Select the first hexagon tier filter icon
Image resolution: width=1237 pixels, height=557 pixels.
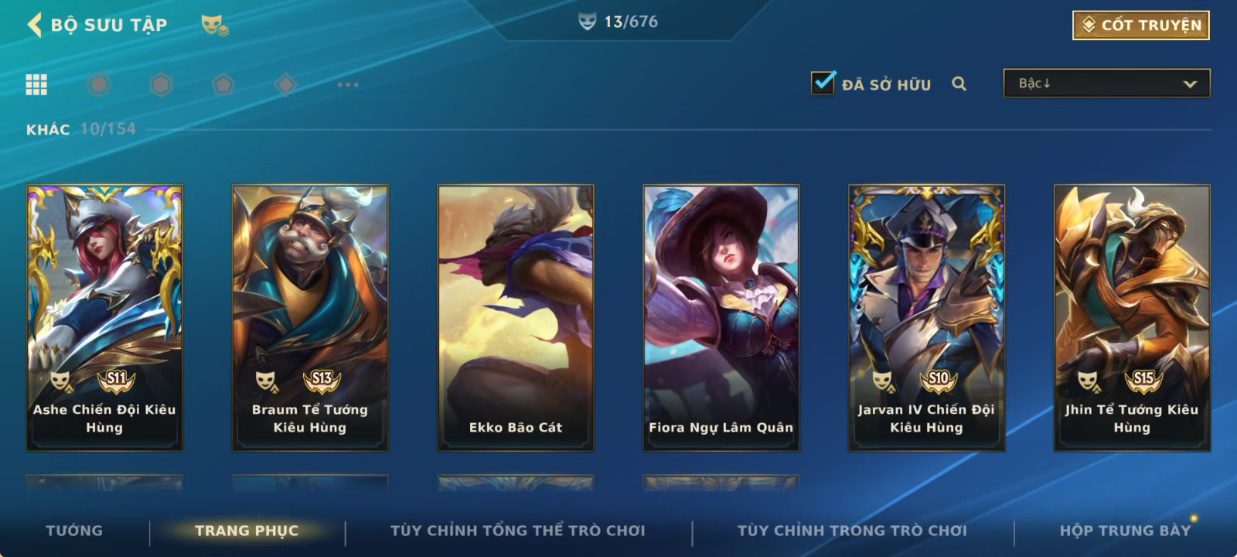pyautogui.click(x=99, y=85)
